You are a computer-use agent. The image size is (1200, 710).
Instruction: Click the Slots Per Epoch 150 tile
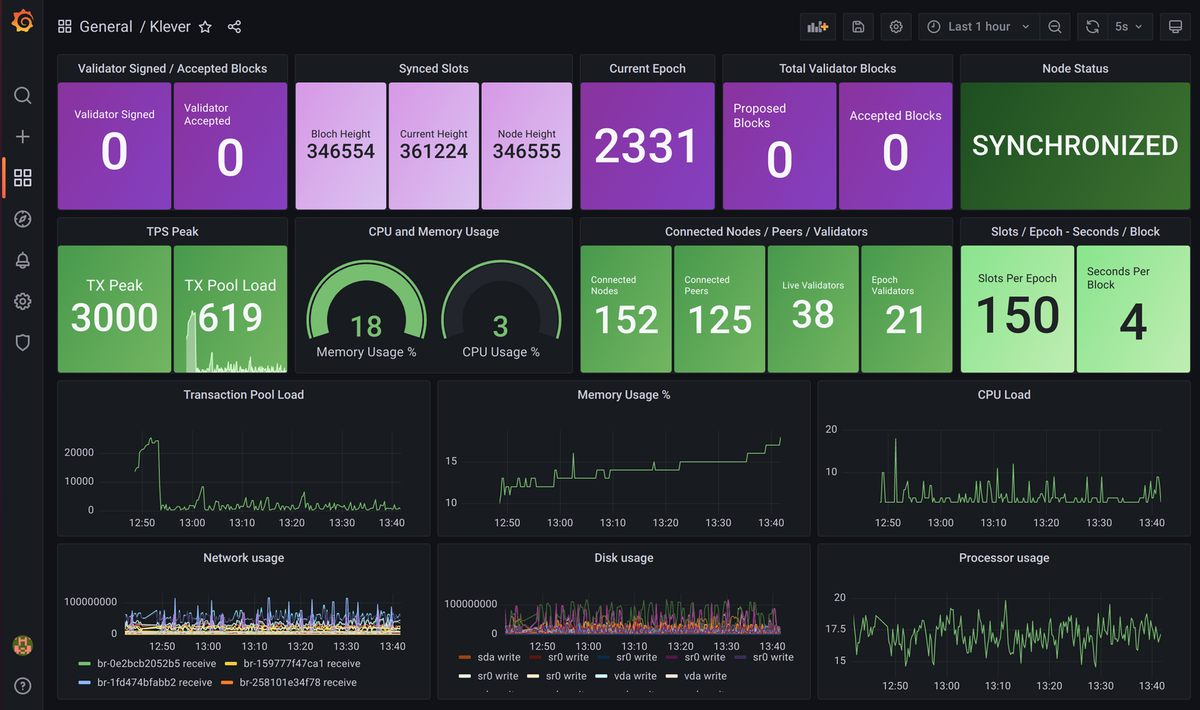click(x=1017, y=309)
